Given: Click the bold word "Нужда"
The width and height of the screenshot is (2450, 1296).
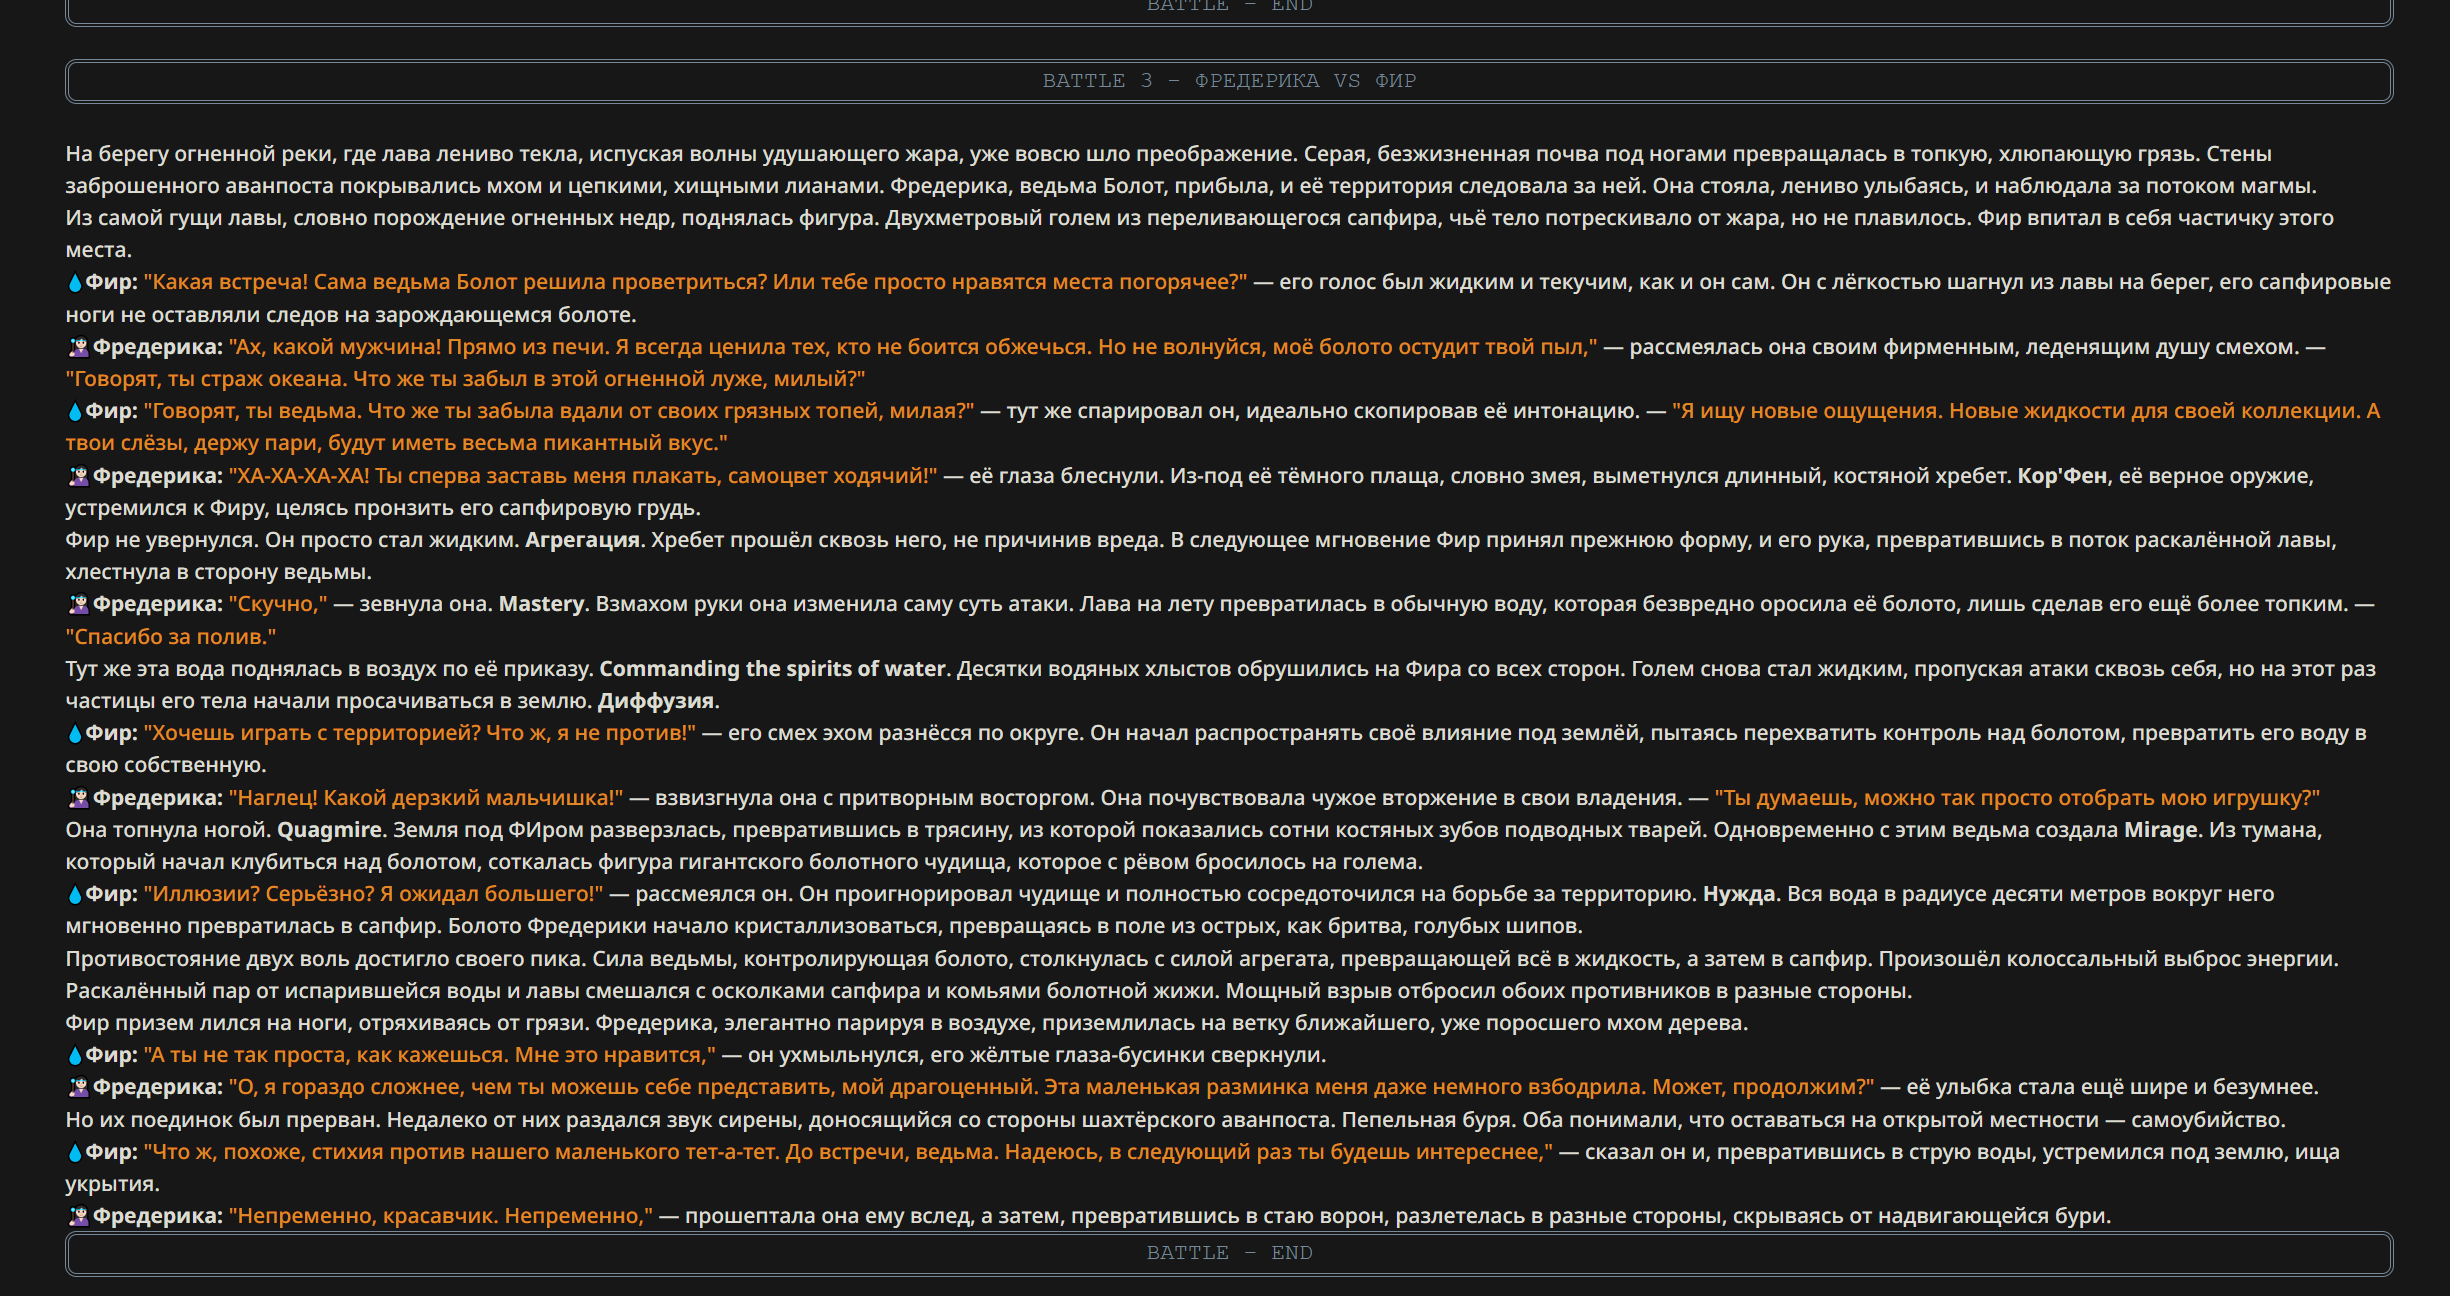Looking at the screenshot, I should (x=1740, y=894).
